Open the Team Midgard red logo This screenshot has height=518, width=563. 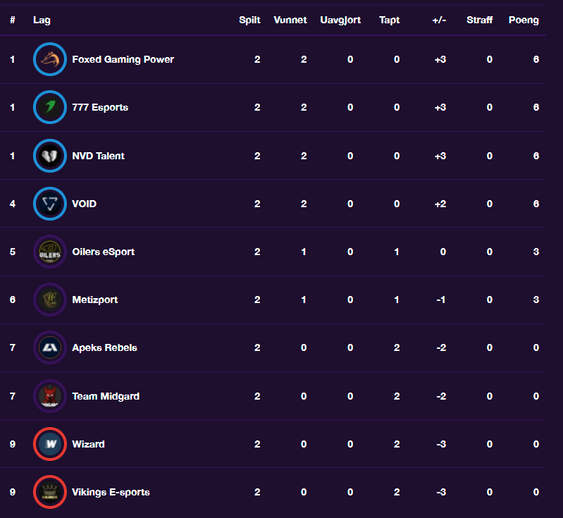coord(50,396)
